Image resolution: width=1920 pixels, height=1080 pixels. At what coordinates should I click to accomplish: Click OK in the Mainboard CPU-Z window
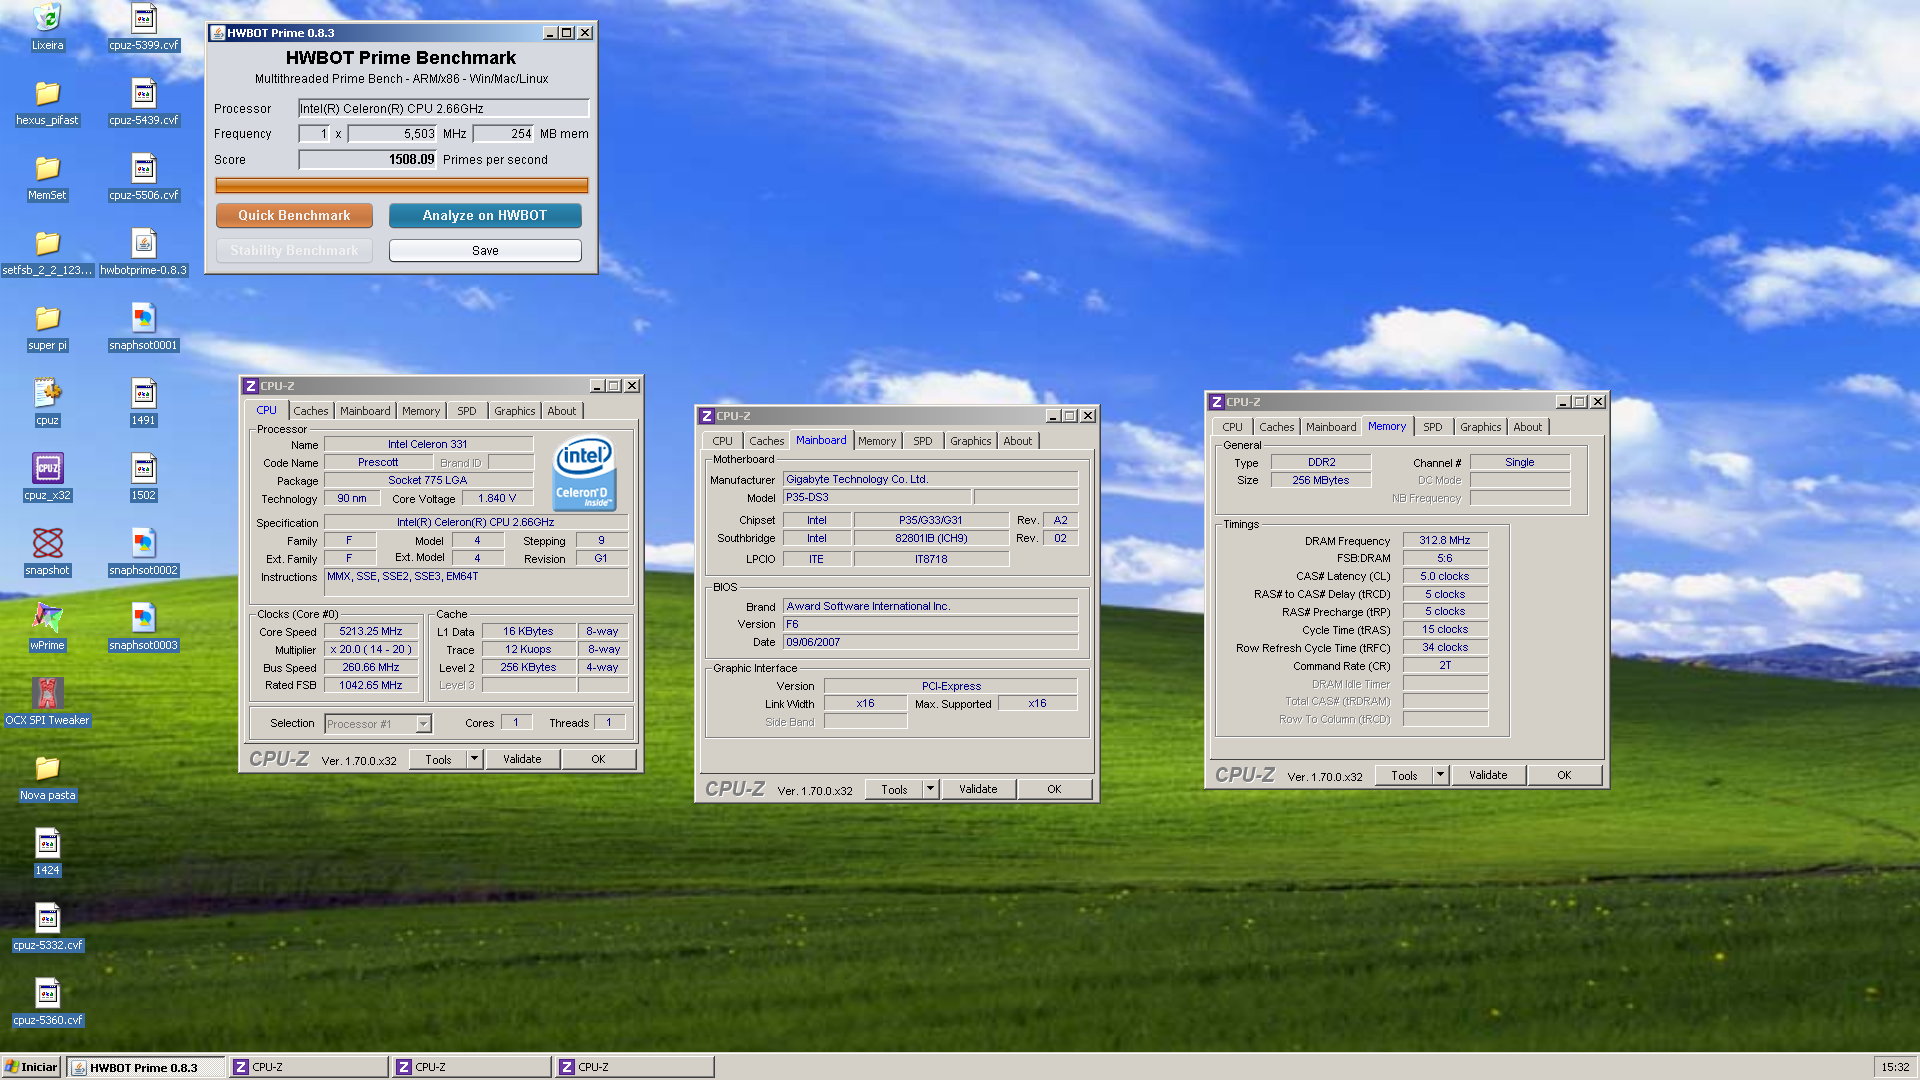[x=1054, y=789]
